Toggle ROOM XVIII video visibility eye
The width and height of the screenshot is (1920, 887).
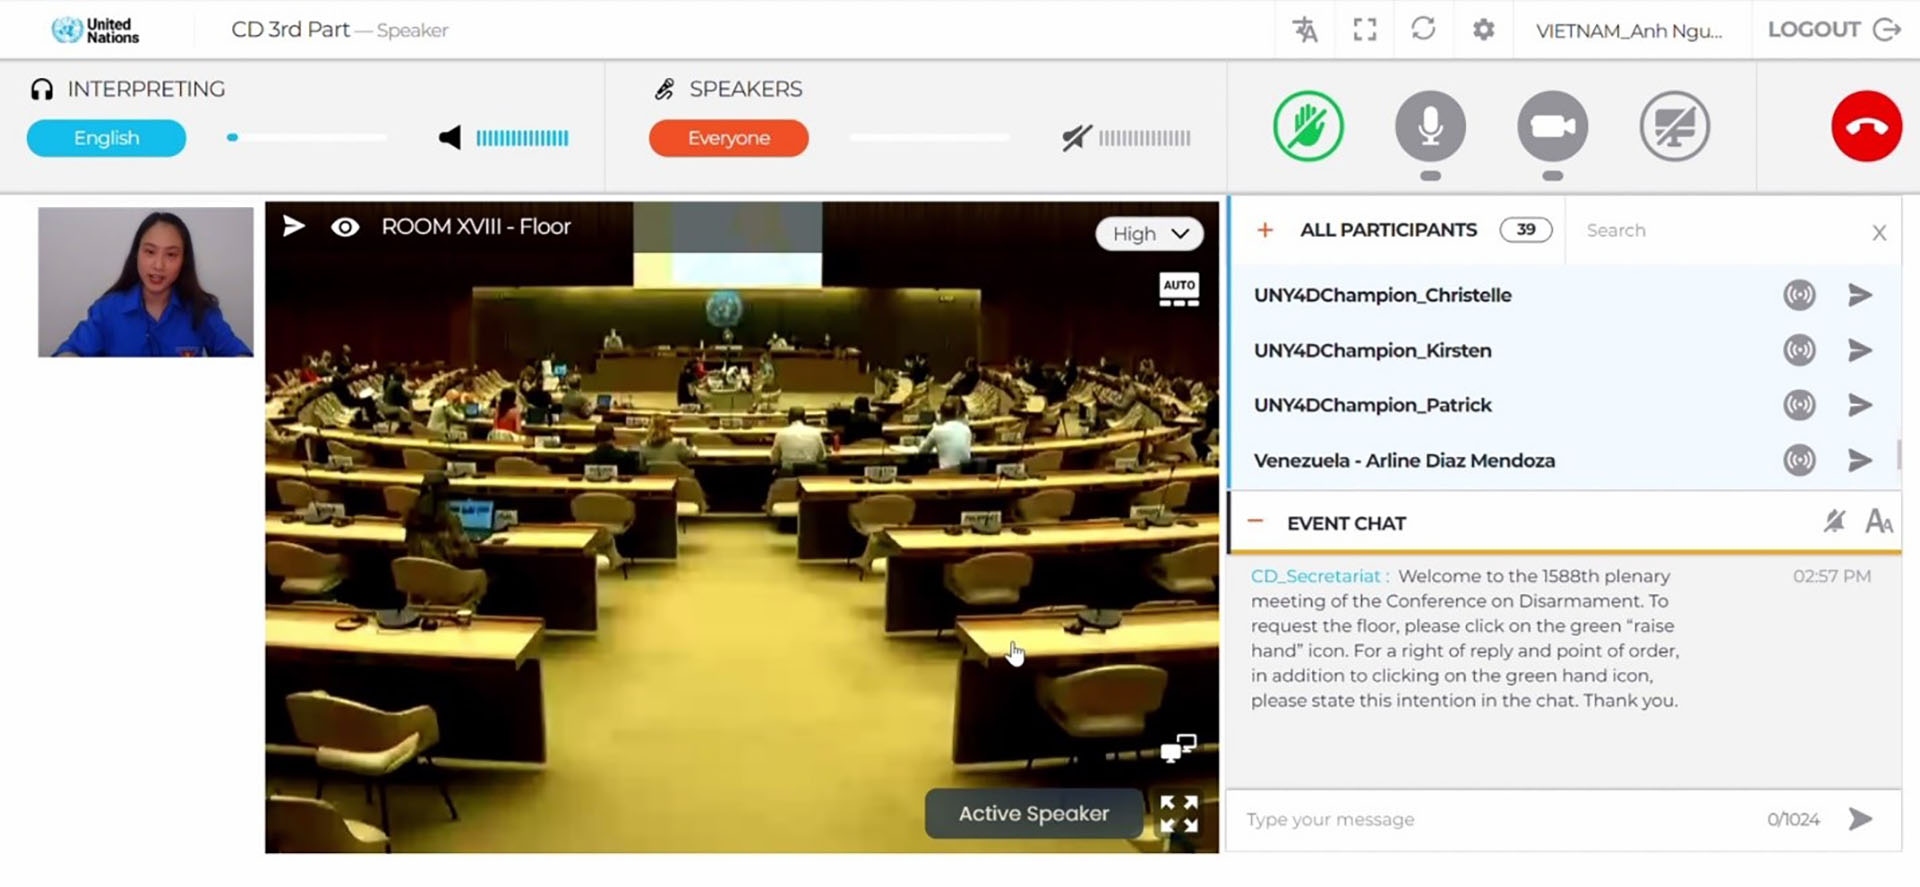(x=345, y=227)
